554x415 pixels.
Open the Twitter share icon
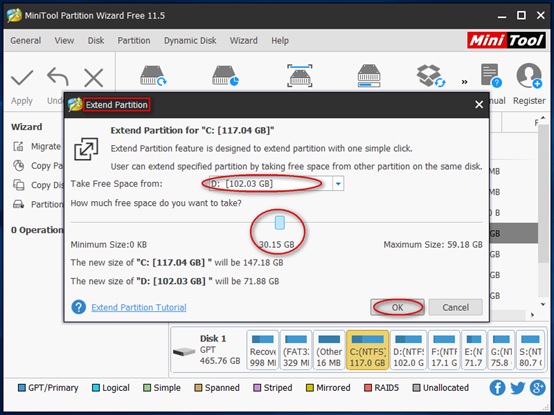click(518, 388)
